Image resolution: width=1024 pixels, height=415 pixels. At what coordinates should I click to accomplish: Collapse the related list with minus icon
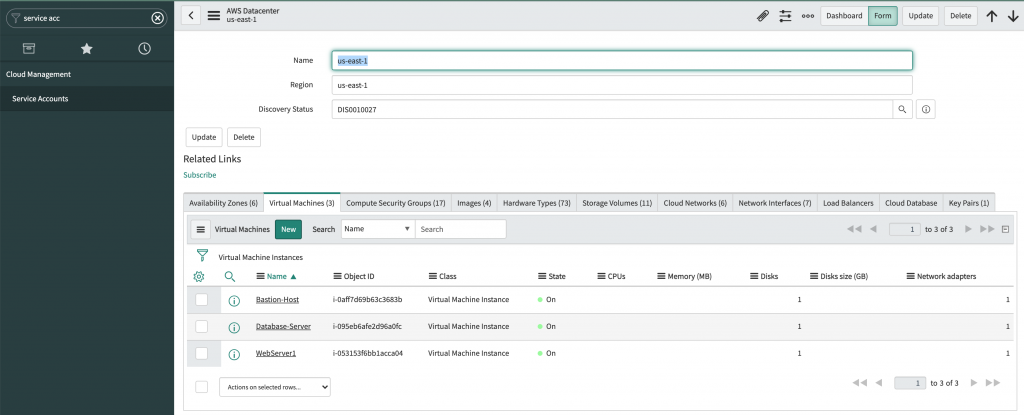[1005, 229]
